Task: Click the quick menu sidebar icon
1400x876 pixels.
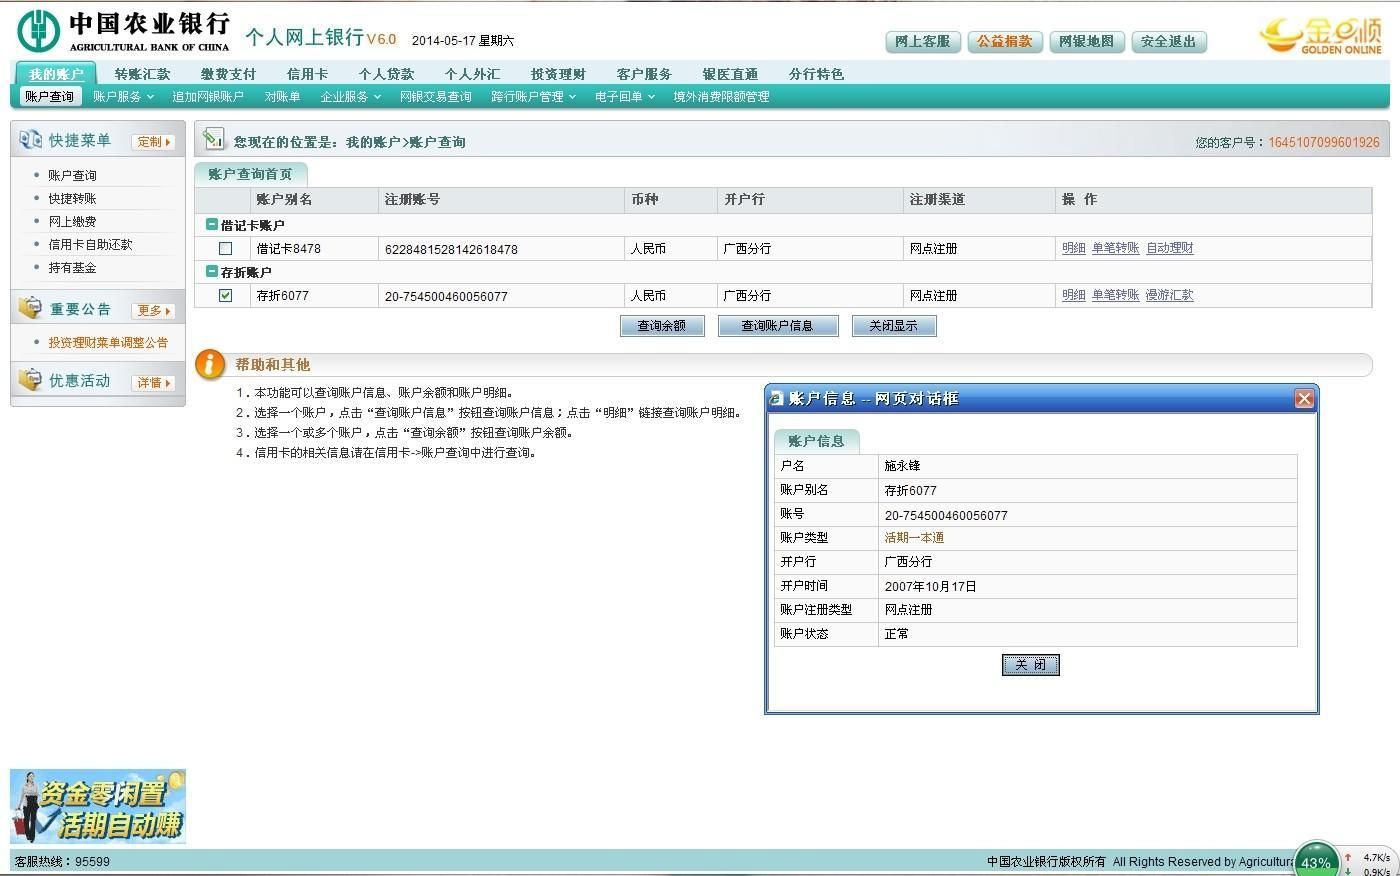Action: [30, 140]
